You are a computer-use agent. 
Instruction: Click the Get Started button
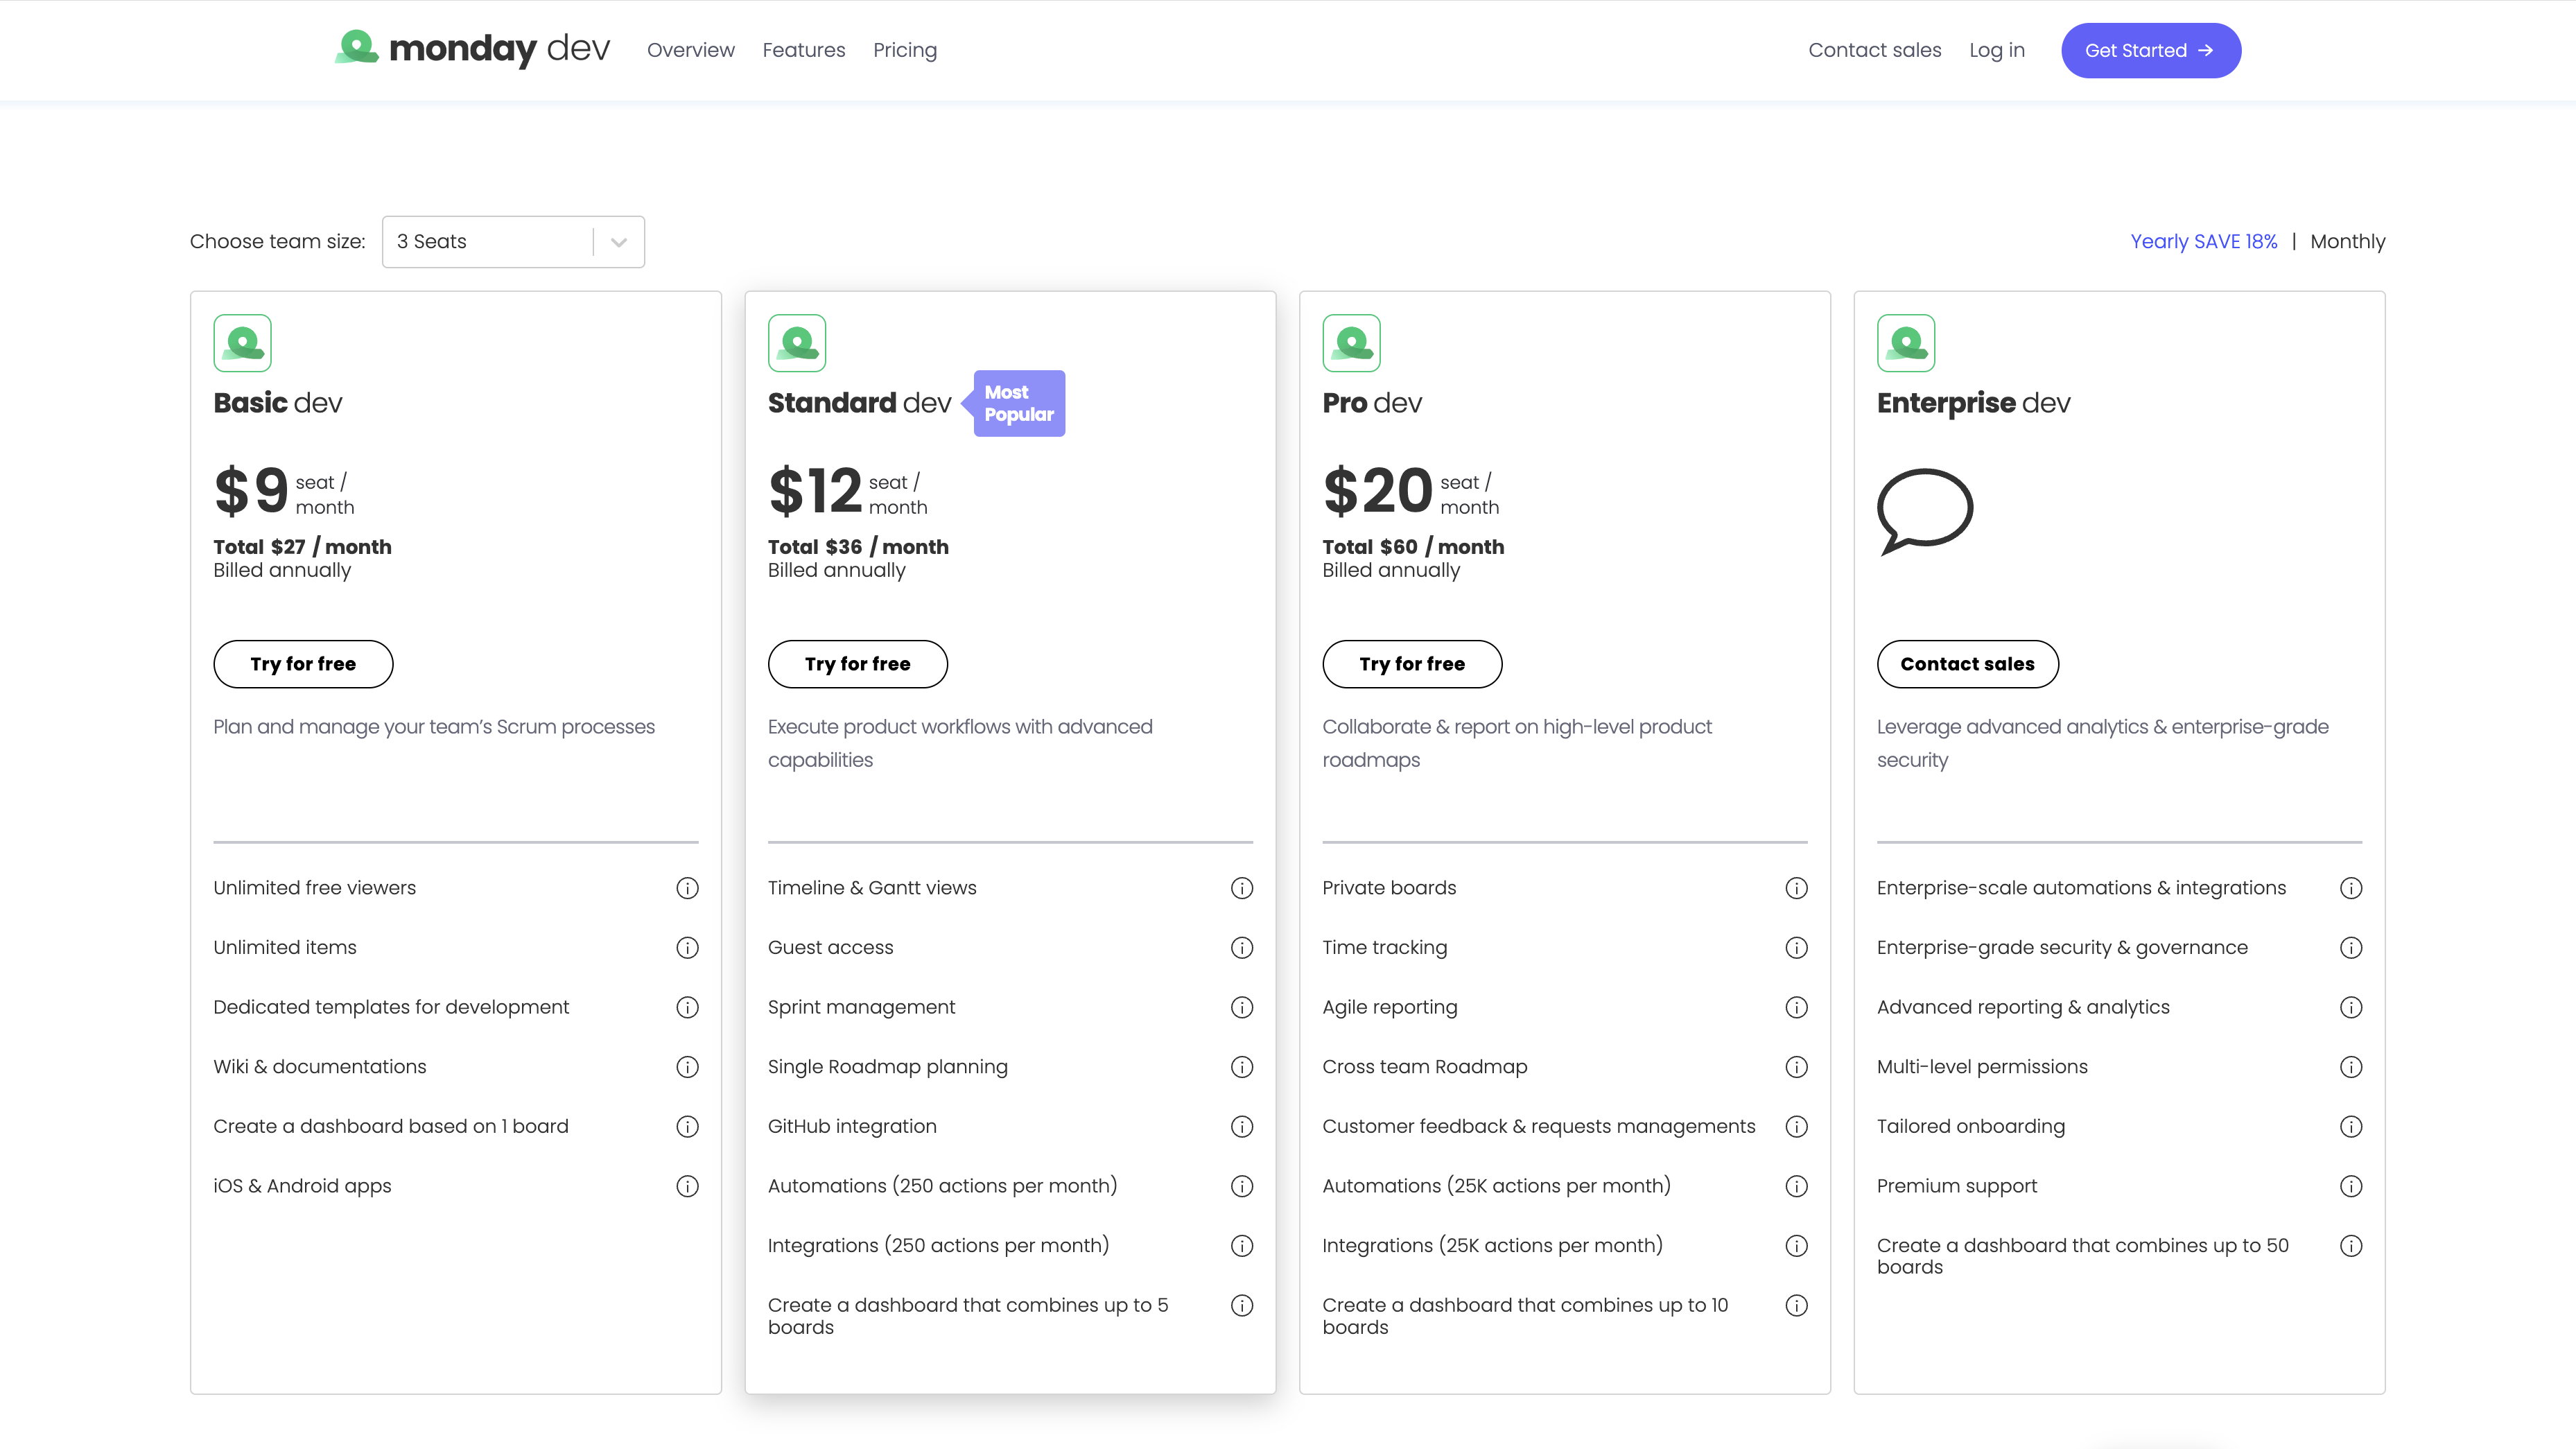(x=2150, y=50)
